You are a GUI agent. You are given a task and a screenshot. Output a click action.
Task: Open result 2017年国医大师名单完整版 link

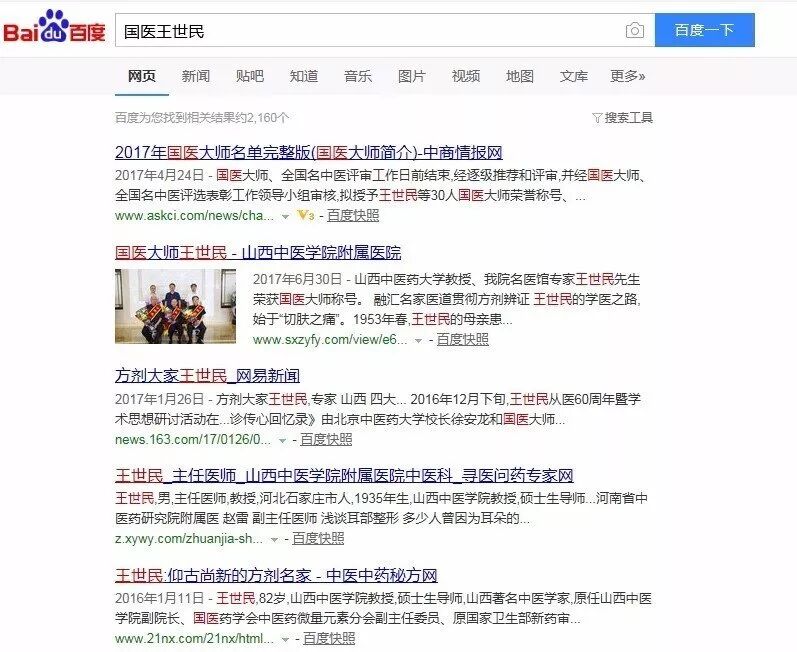tap(309, 152)
